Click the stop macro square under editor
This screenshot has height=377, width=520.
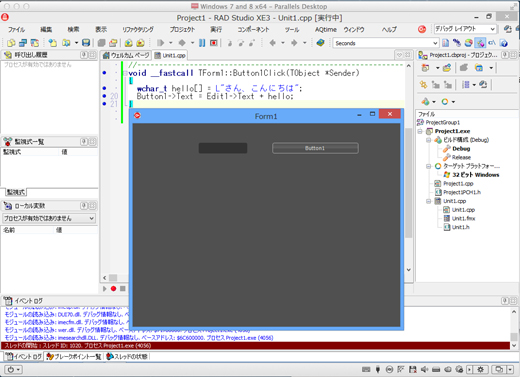pyautogui.click(x=123, y=289)
